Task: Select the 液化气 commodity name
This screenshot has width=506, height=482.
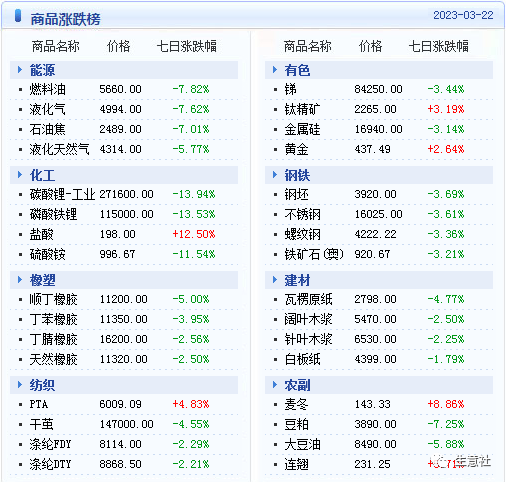Action: point(48,109)
